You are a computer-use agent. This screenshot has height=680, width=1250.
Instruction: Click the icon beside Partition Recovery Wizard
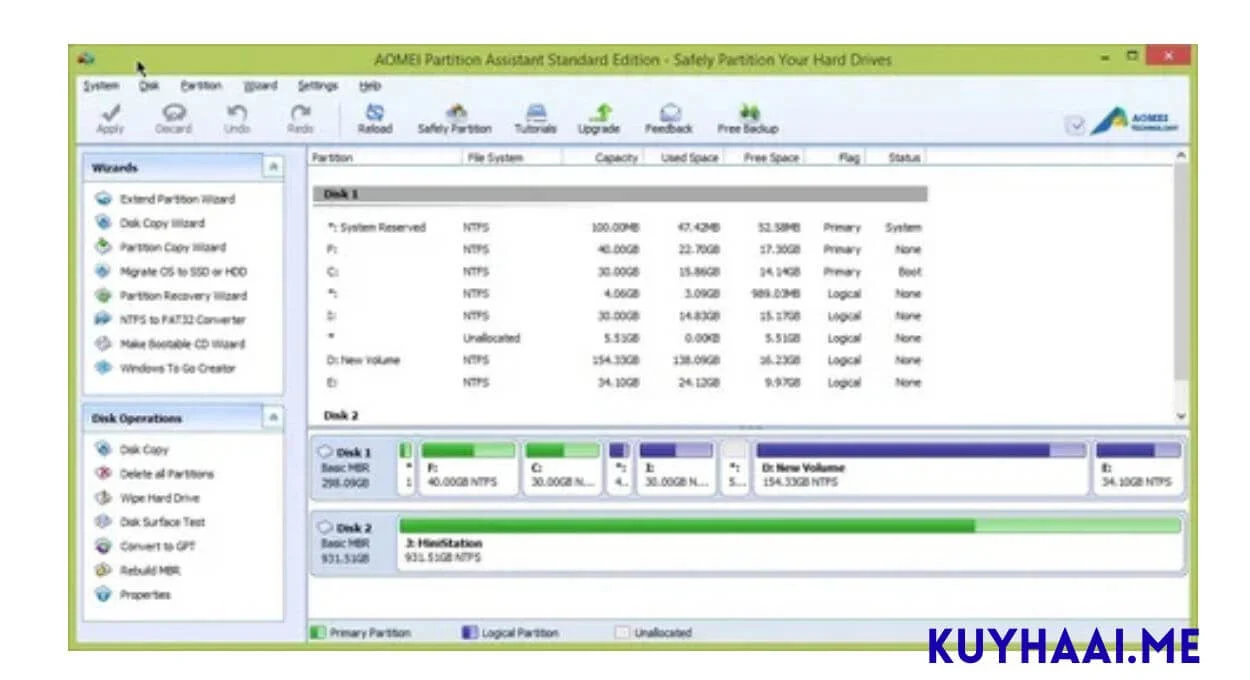[103, 295]
